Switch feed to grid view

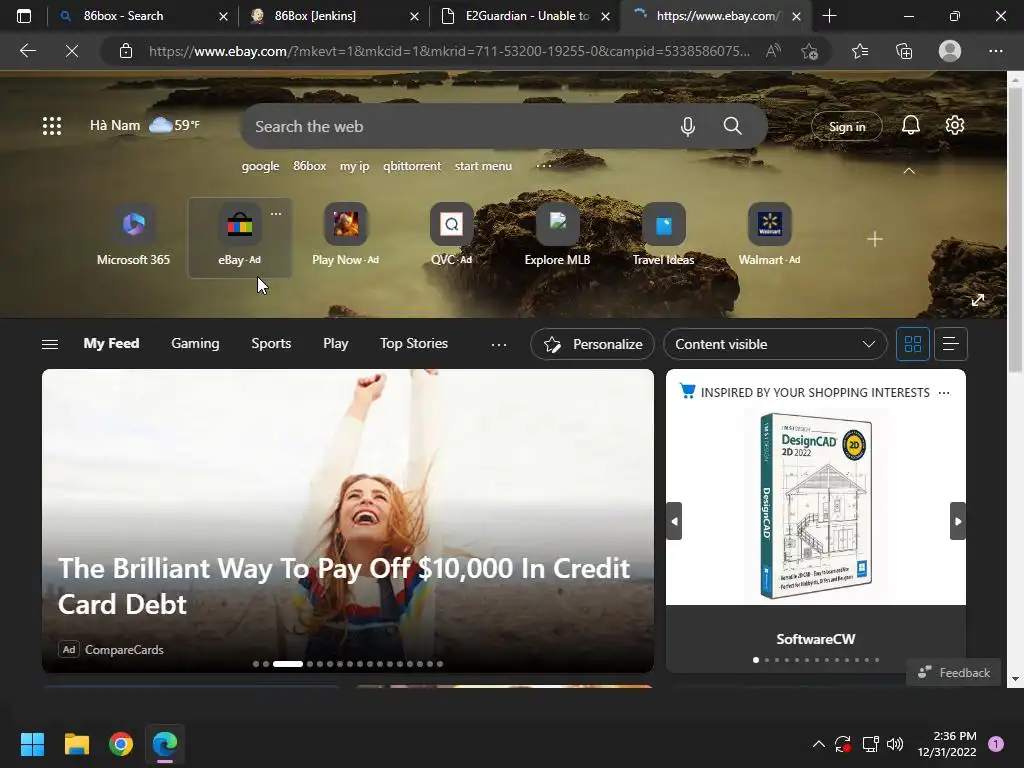912,344
